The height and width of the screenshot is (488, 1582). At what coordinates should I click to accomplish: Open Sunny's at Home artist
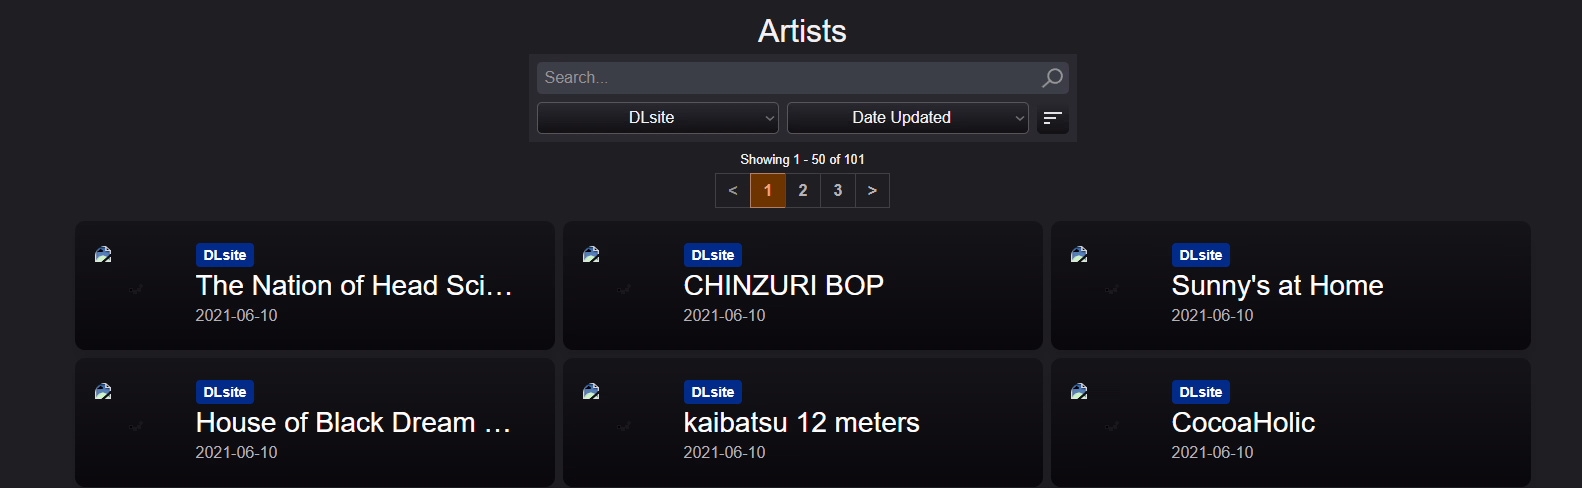pos(1277,286)
